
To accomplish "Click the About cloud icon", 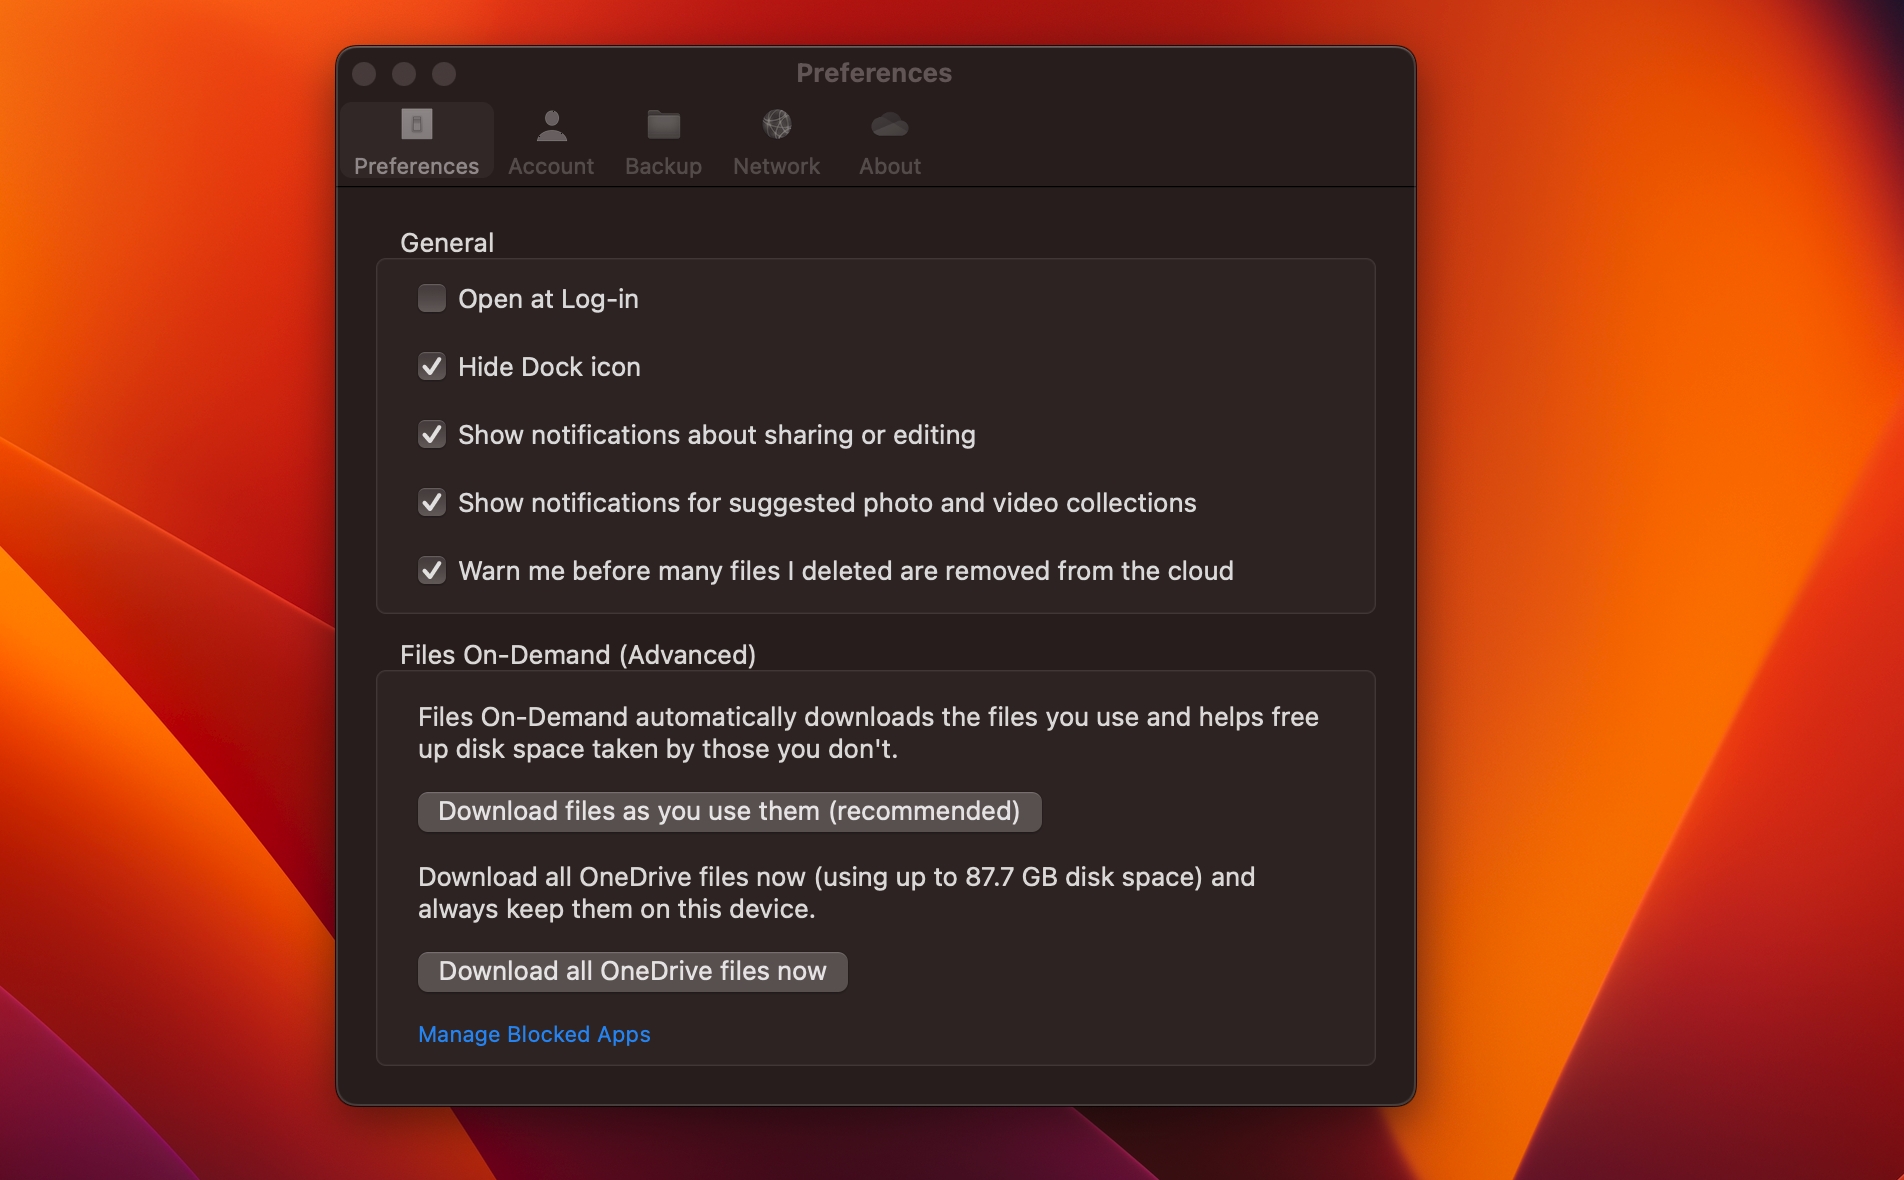I will click(x=889, y=123).
